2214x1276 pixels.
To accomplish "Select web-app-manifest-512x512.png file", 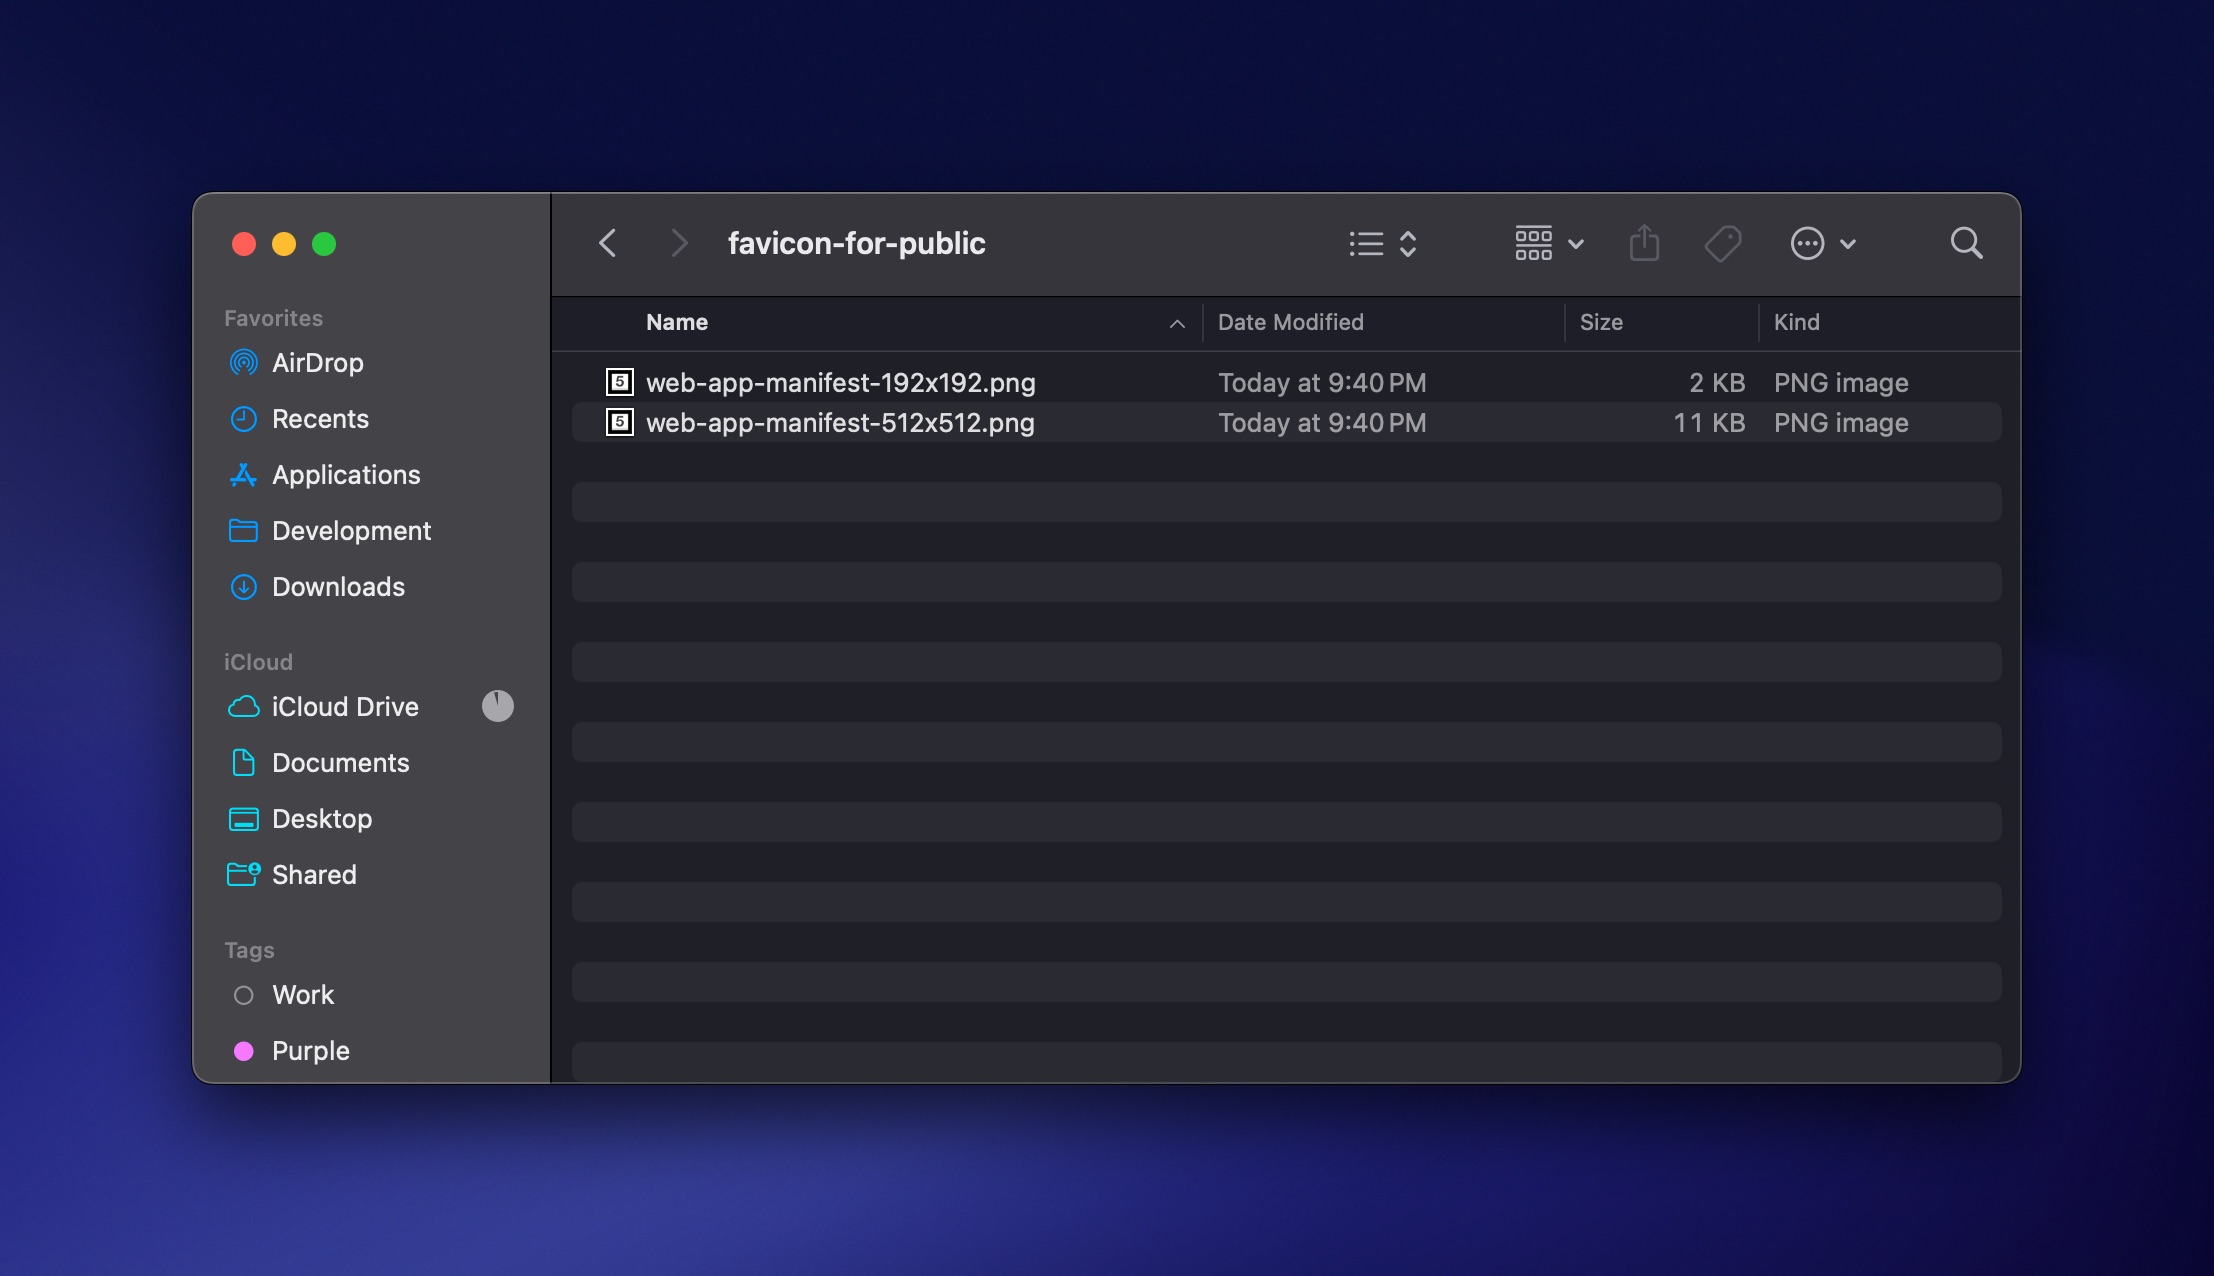I will point(841,423).
